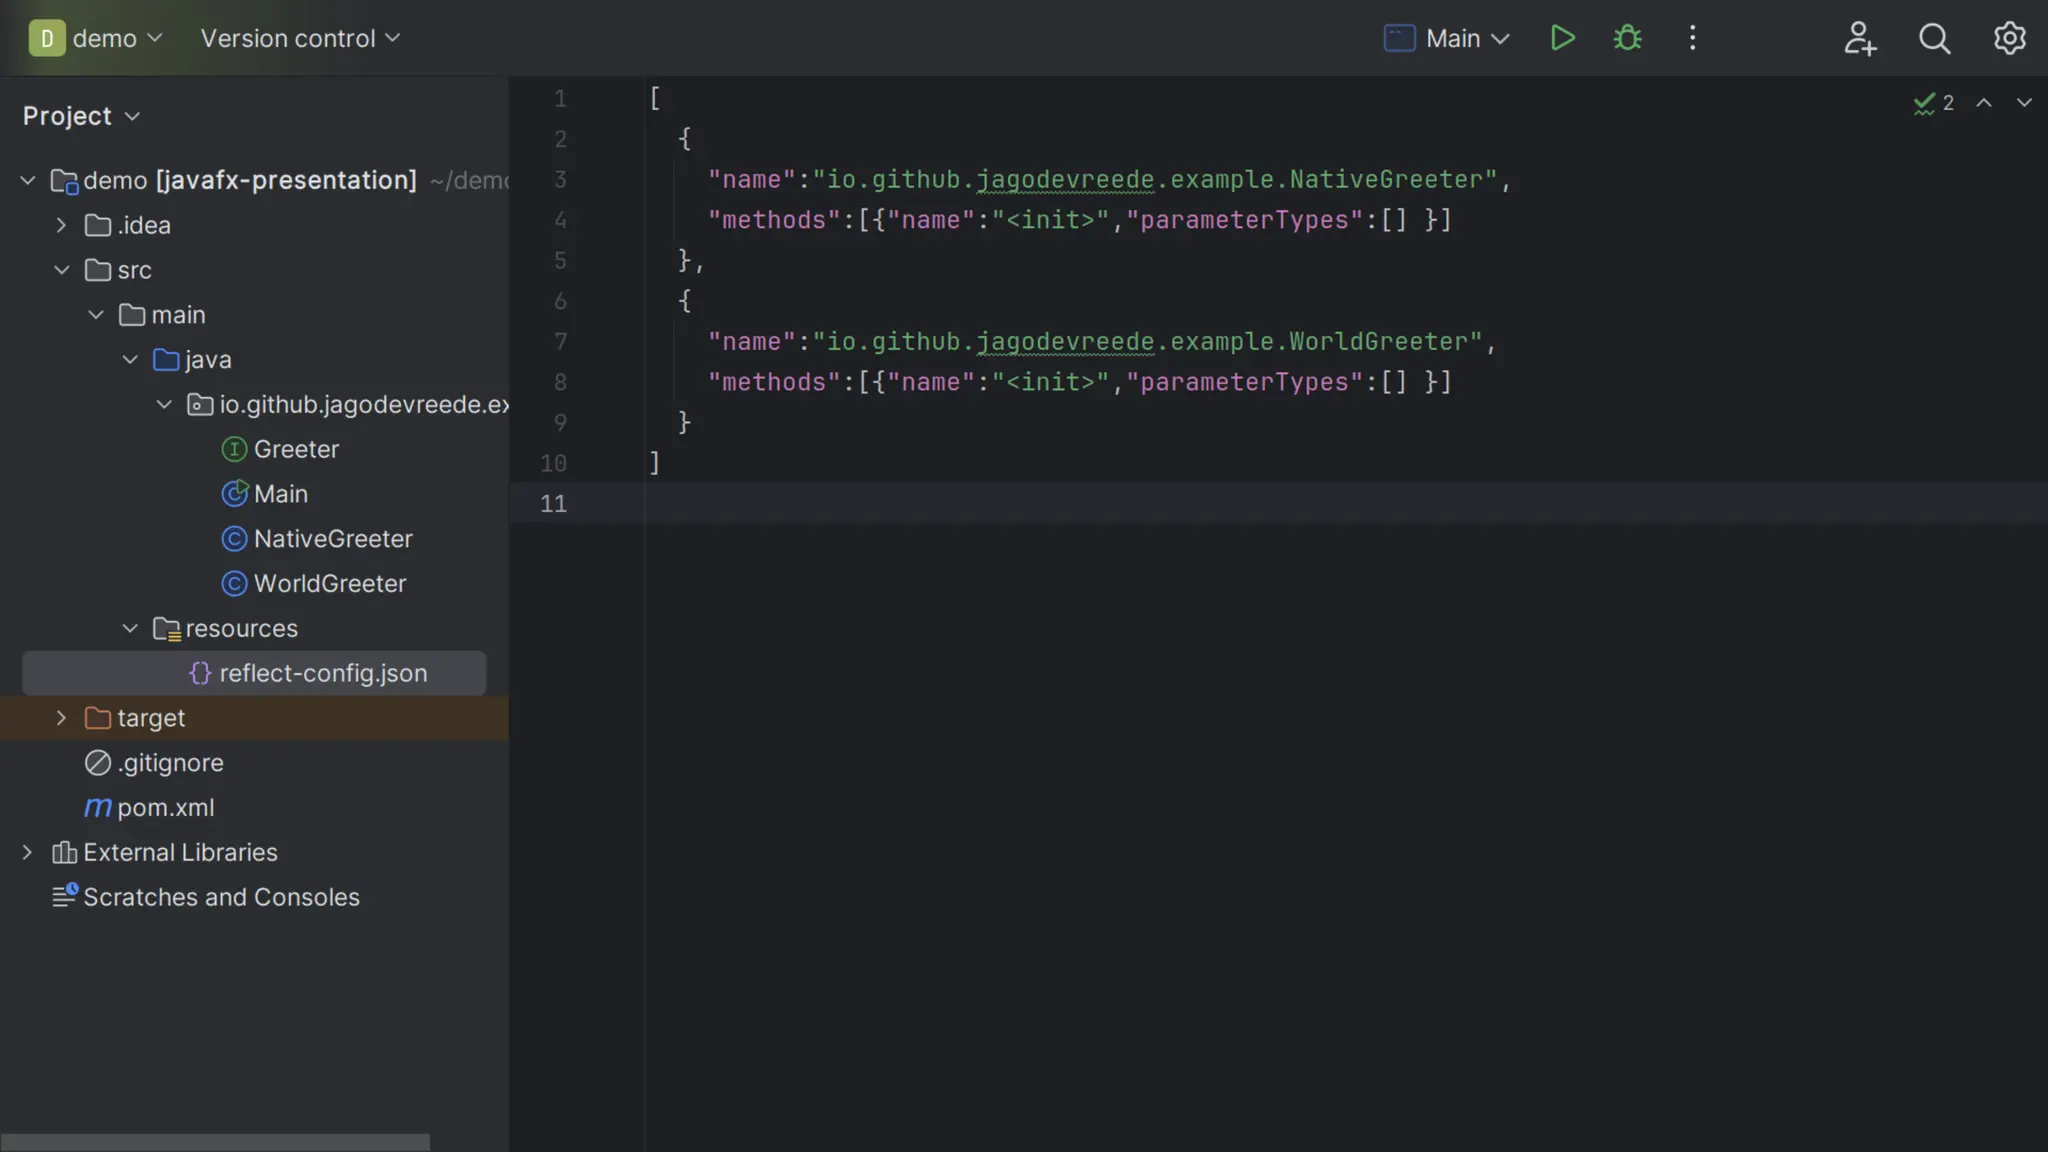This screenshot has height=1152, width=2048.
Task: Click the Debug bug icon
Action: click(x=1627, y=38)
